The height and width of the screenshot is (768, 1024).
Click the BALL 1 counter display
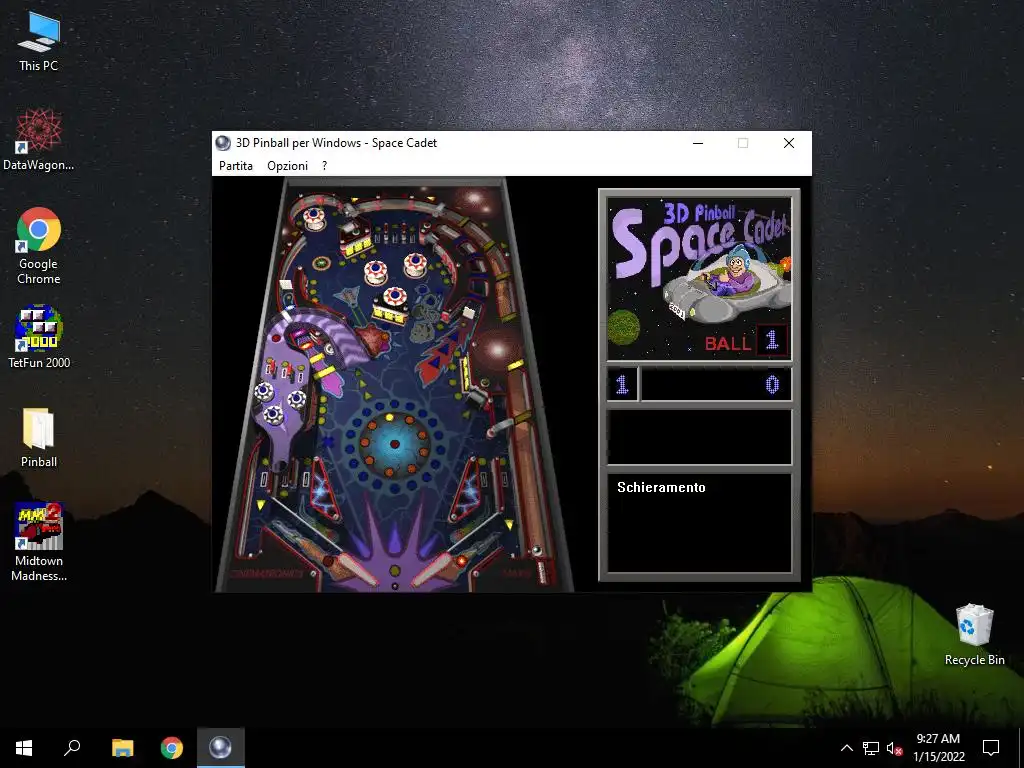coord(747,341)
